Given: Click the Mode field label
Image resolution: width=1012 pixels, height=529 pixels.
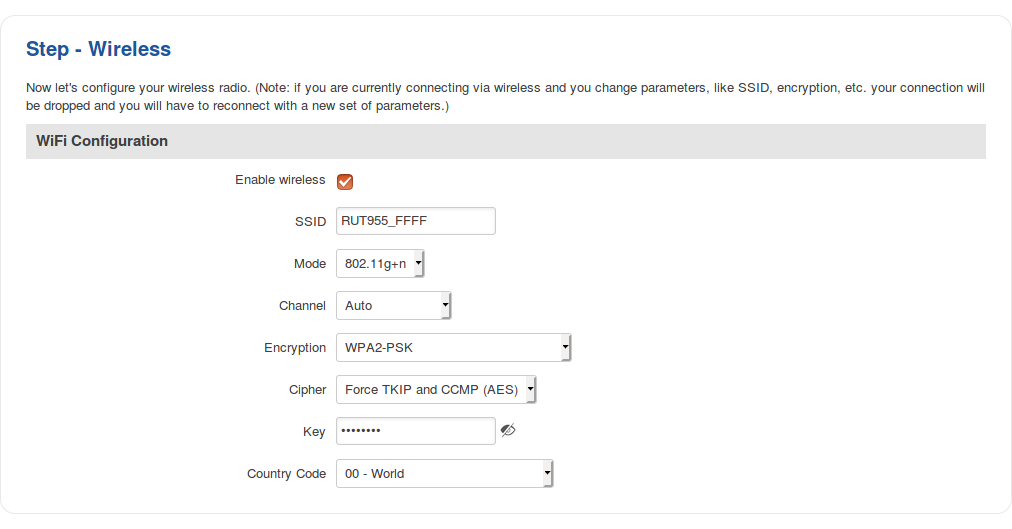Looking at the screenshot, I should [x=310, y=264].
